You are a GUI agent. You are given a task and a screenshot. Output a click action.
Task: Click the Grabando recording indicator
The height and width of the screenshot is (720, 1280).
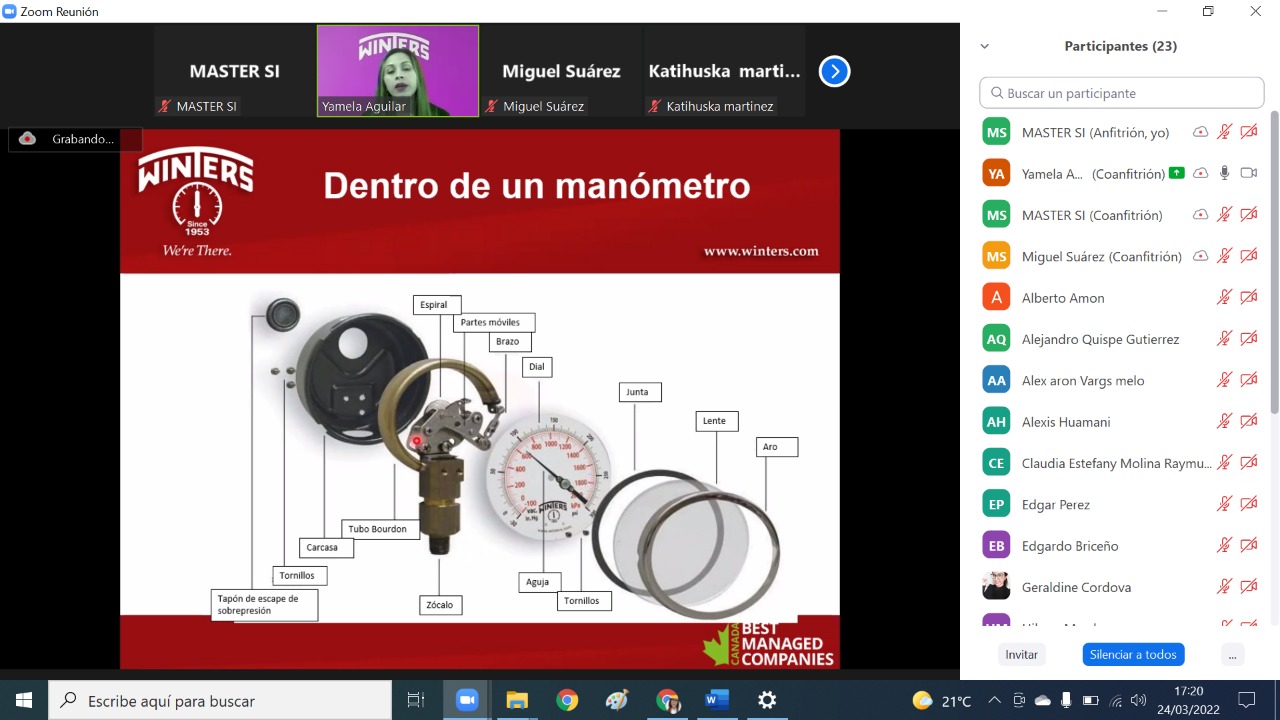click(x=75, y=139)
